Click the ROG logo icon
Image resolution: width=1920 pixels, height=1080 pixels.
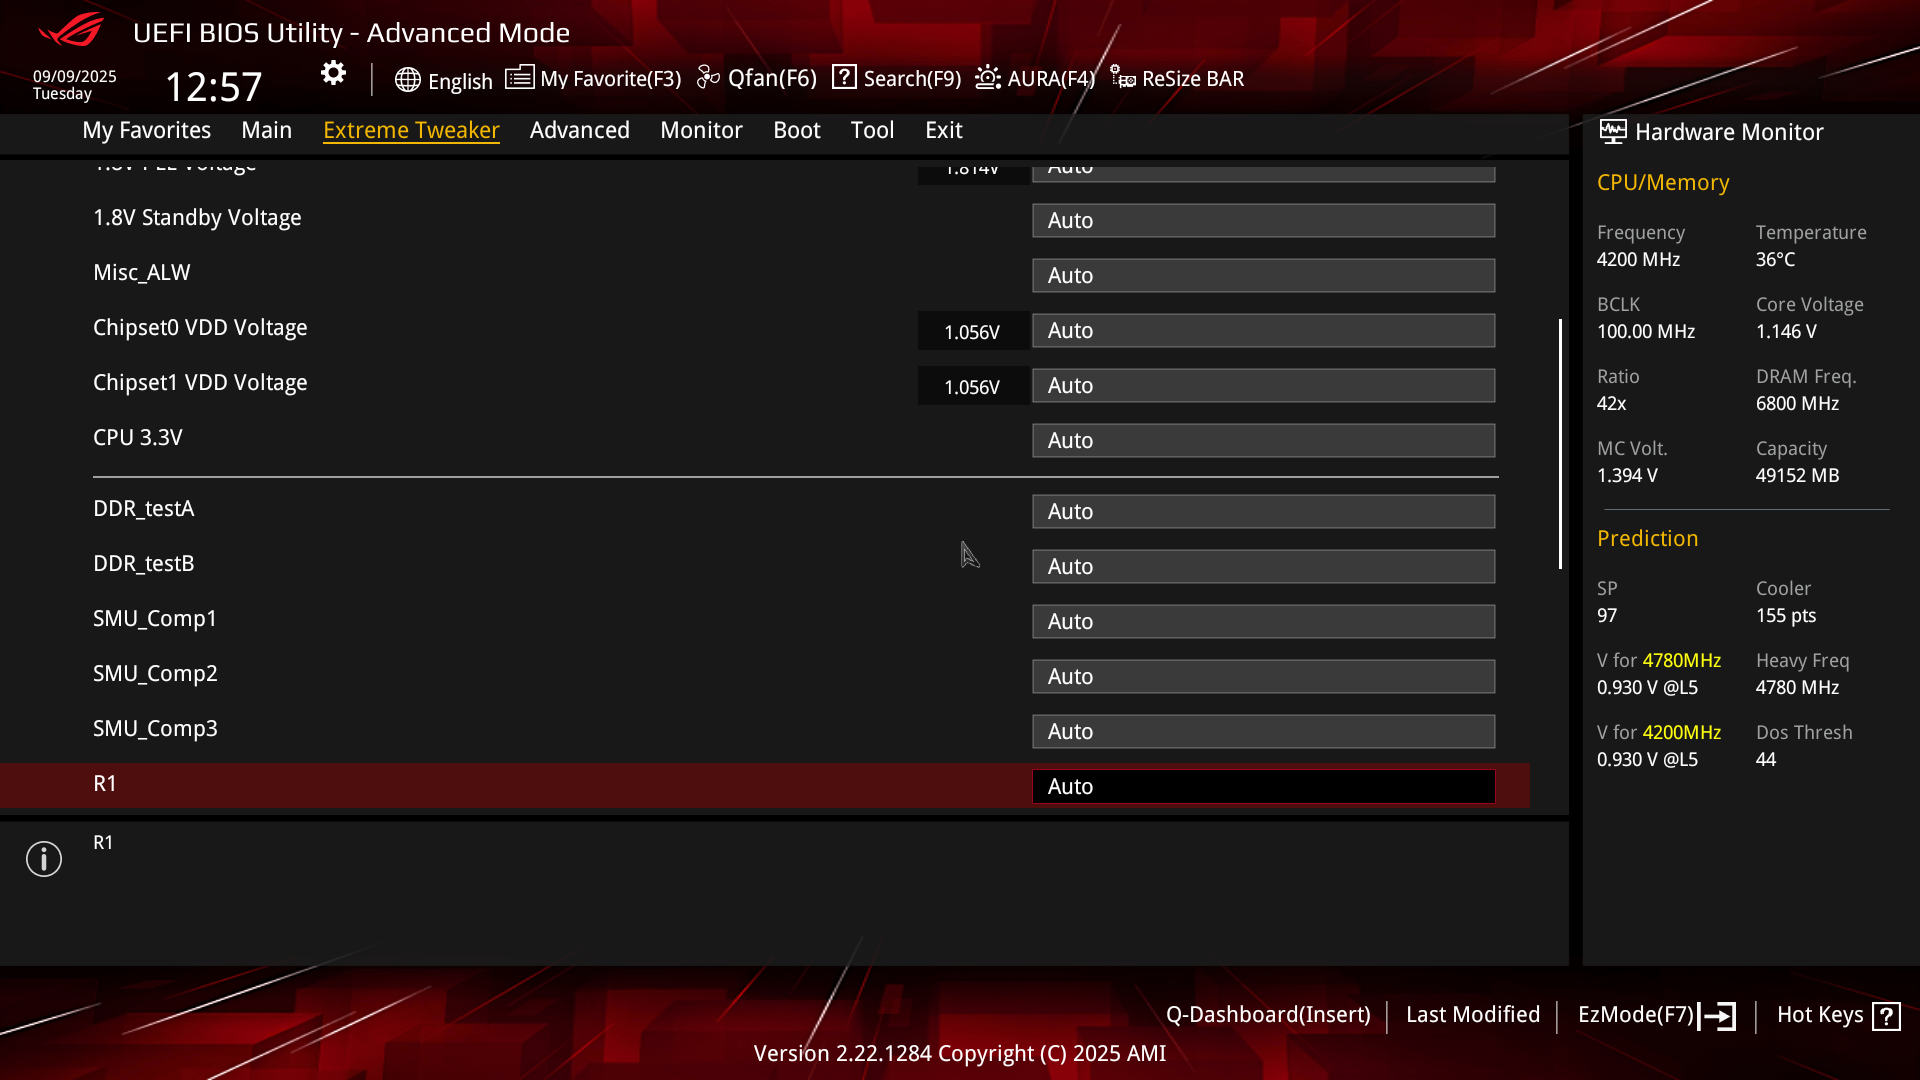[x=71, y=30]
